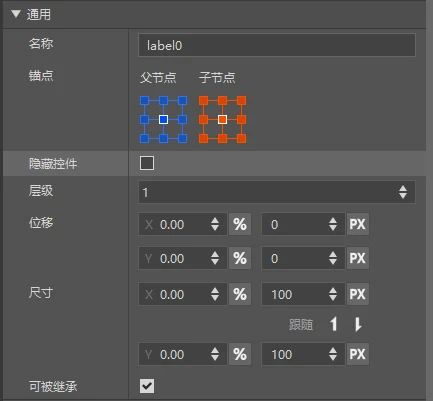The width and height of the screenshot is (433, 401).
Task: Select bottom-right anchor in blue 父节点 grid
Action: (x=182, y=138)
